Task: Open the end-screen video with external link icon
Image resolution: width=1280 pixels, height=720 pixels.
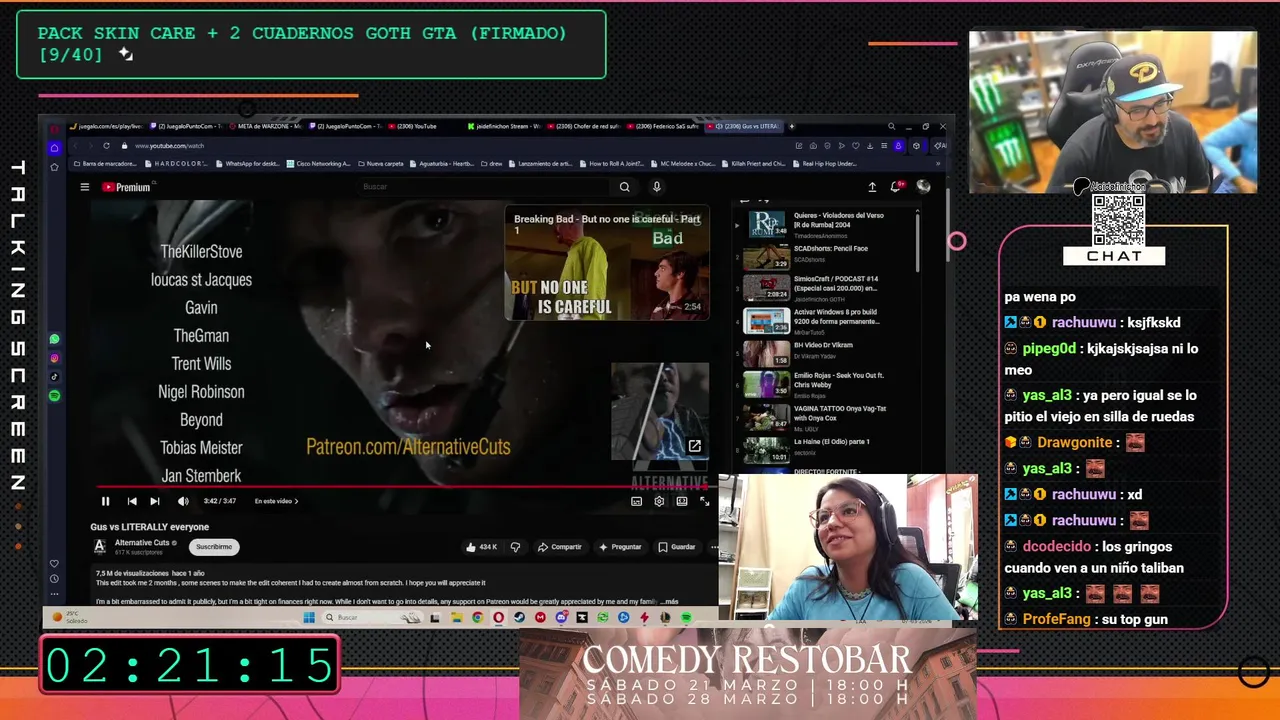Action: pos(660,411)
